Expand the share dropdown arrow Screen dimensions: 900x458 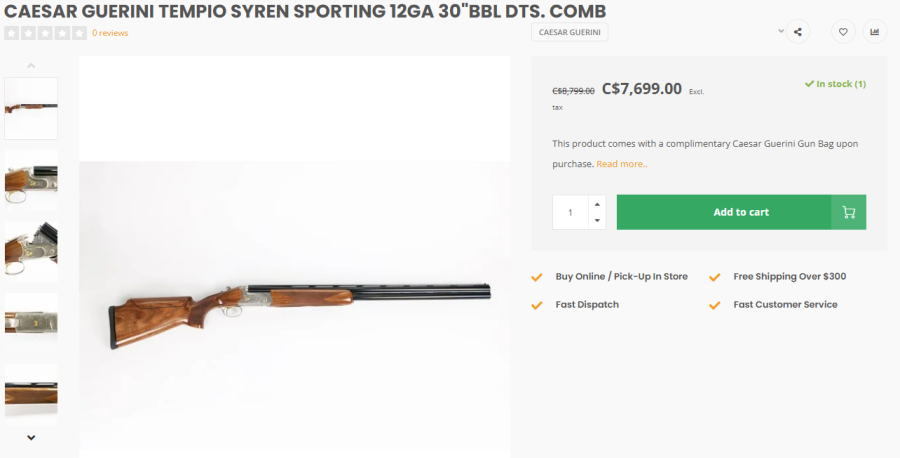click(781, 31)
